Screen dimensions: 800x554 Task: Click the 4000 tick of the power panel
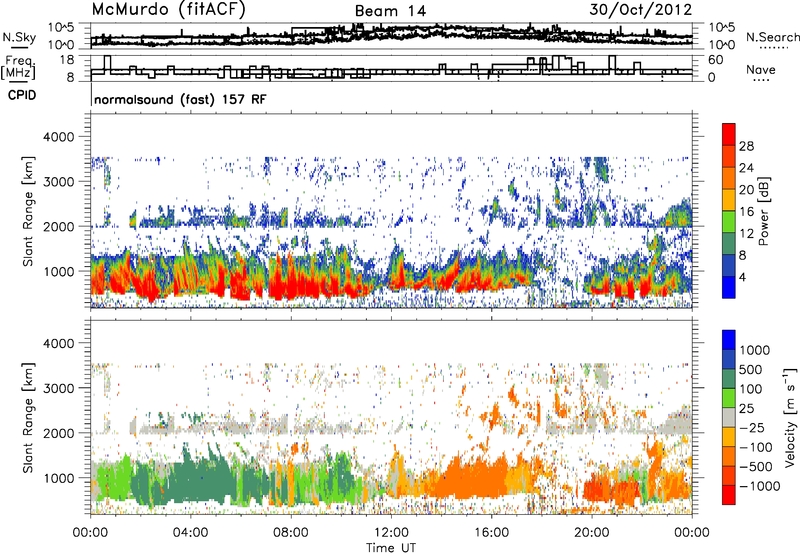coord(59,137)
